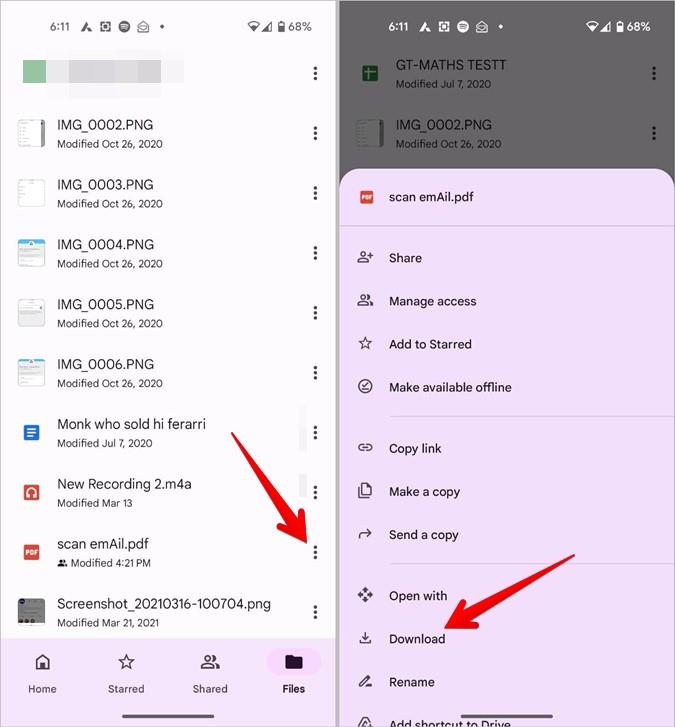Tap the star icon beside Add to Starred
Image resolution: width=675 pixels, height=727 pixels.
tap(365, 344)
